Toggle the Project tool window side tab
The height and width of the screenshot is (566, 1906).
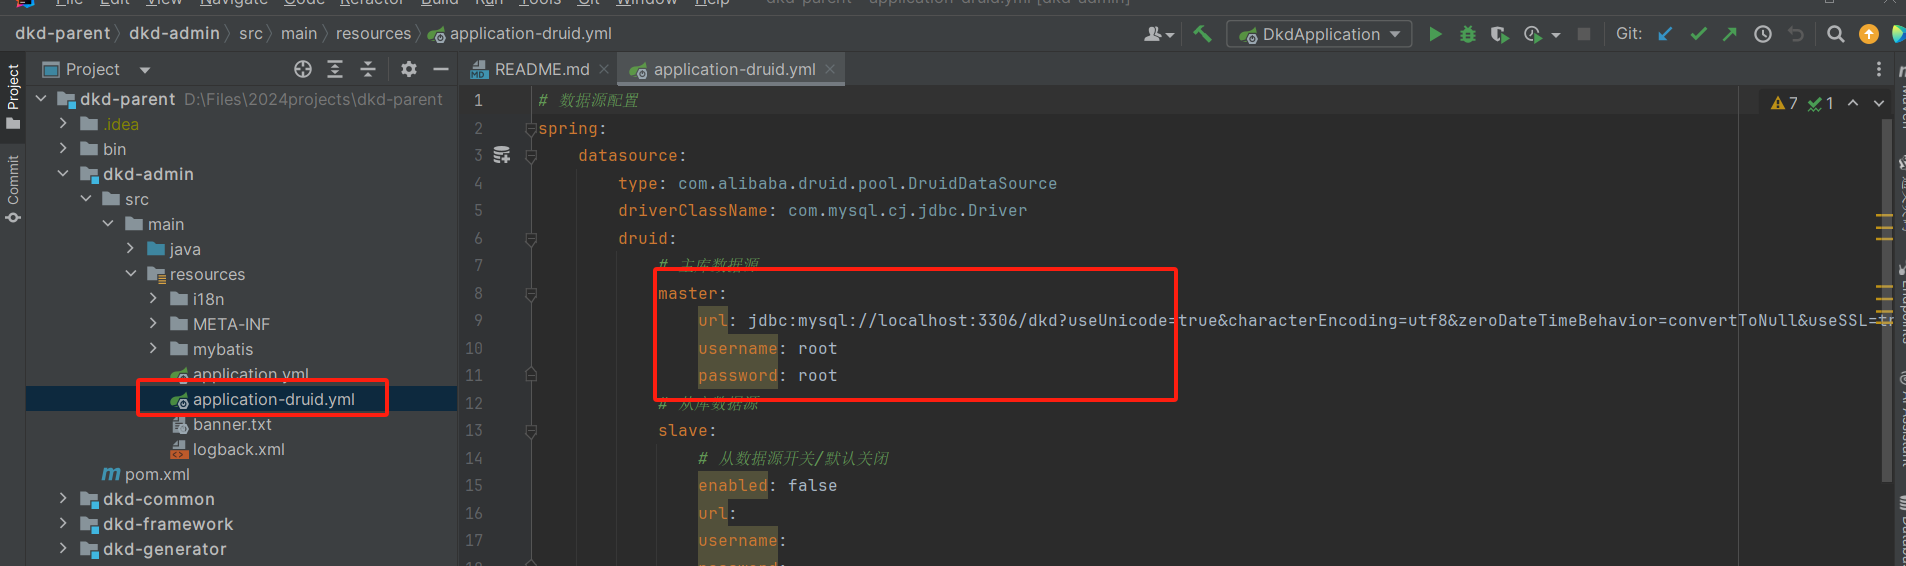[x=13, y=96]
